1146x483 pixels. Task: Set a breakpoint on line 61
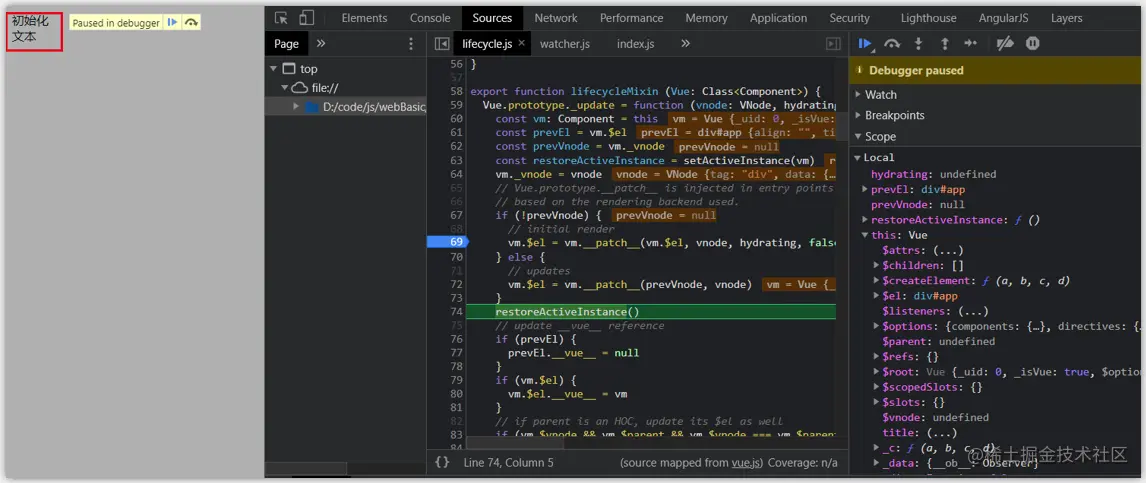pos(456,132)
